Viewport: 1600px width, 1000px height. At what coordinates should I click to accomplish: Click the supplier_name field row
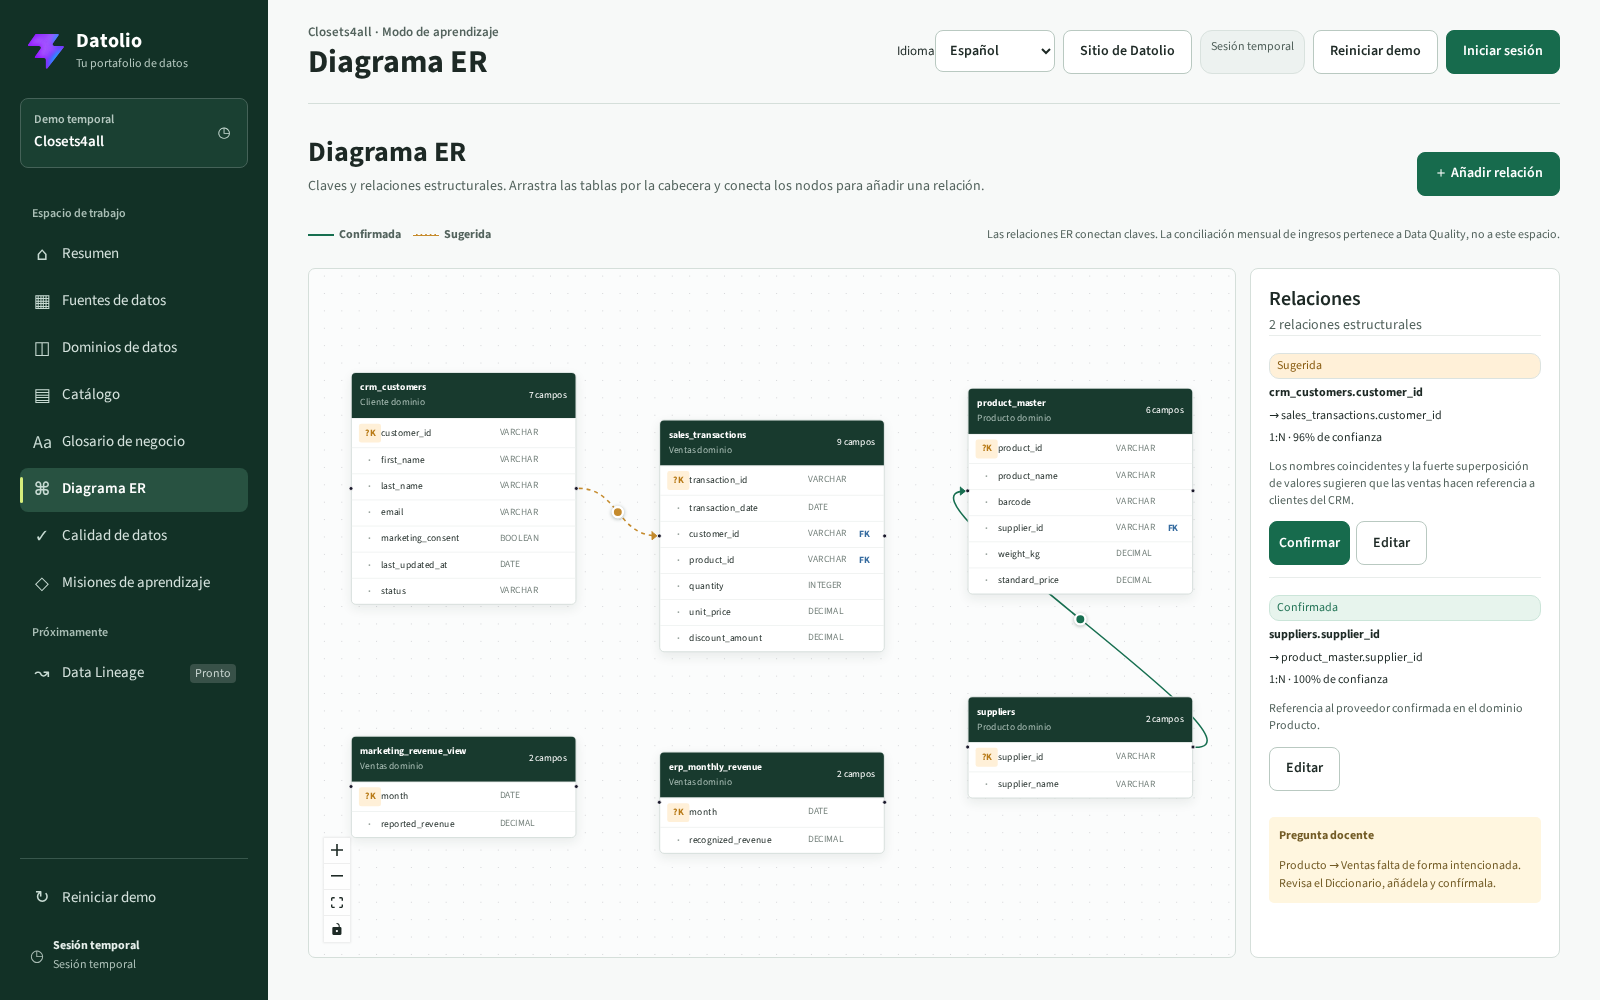[1080, 784]
